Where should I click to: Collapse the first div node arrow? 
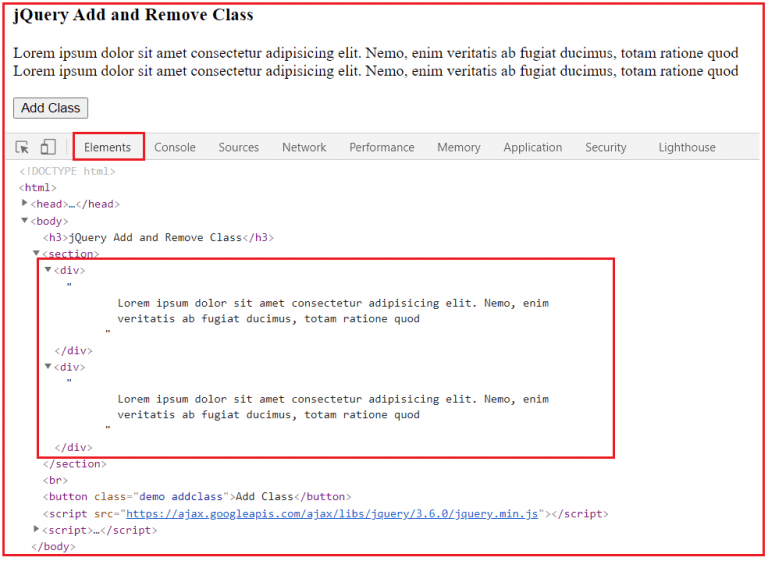[x=48, y=270]
